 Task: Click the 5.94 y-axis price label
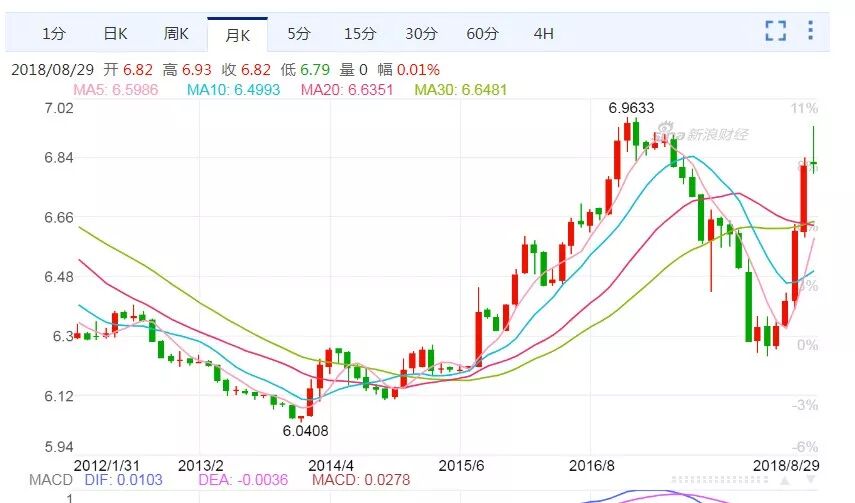point(58,447)
